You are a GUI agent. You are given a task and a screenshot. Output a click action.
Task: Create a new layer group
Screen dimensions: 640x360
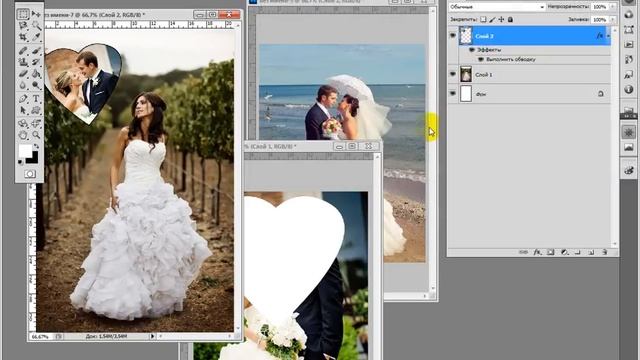(x=578, y=252)
